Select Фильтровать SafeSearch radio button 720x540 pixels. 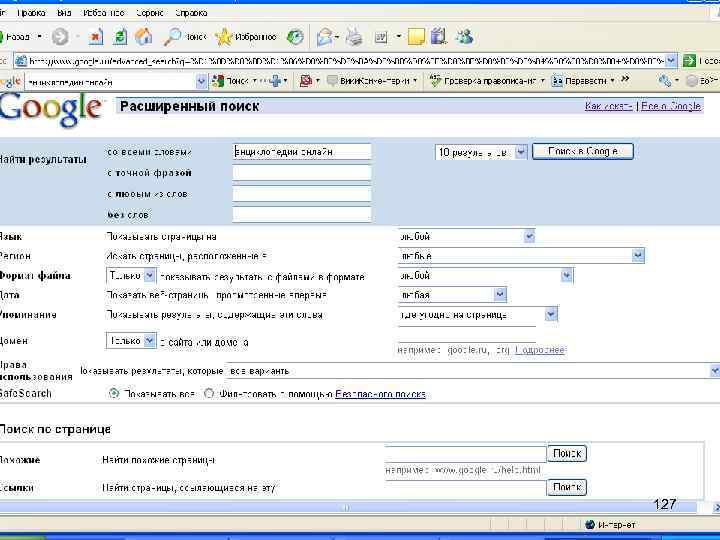209,394
